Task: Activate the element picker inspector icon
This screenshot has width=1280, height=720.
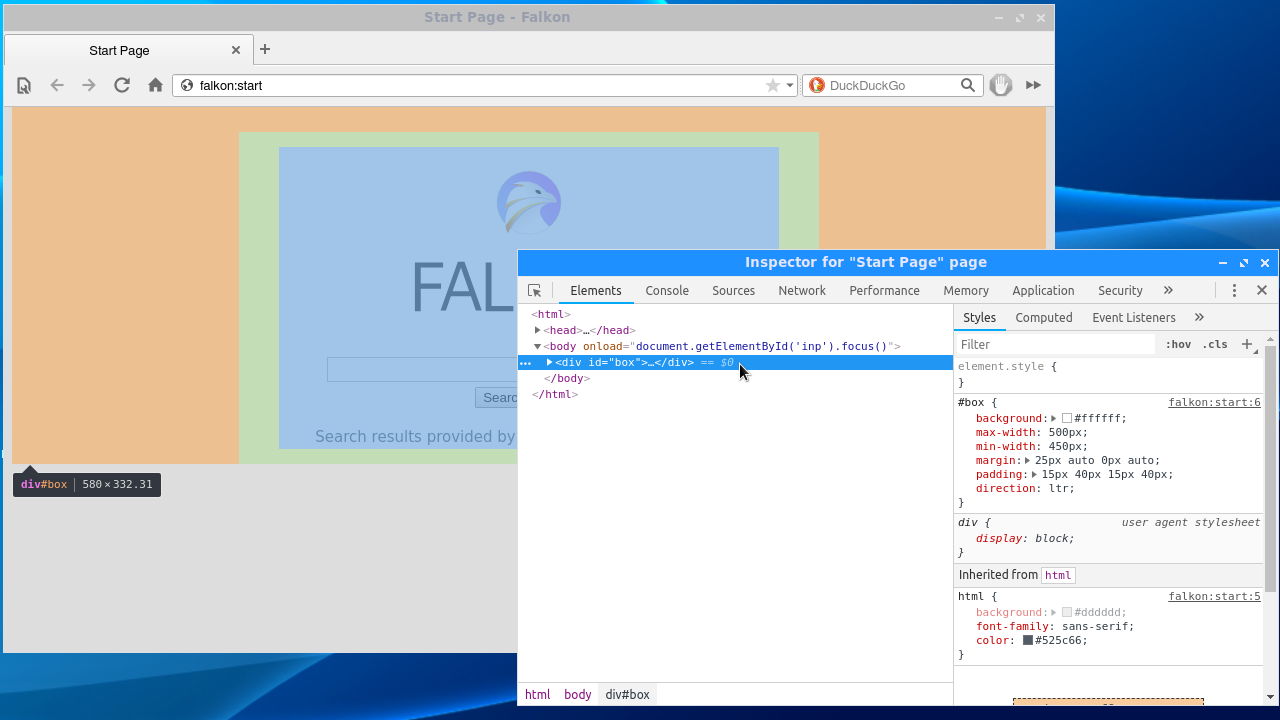Action: coord(535,291)
